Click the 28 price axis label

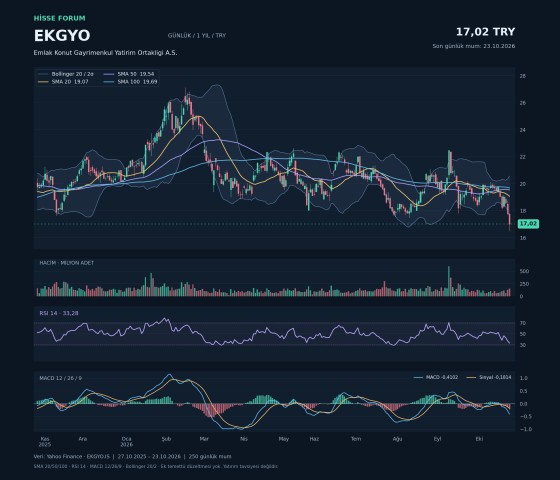tap(522, 76)
